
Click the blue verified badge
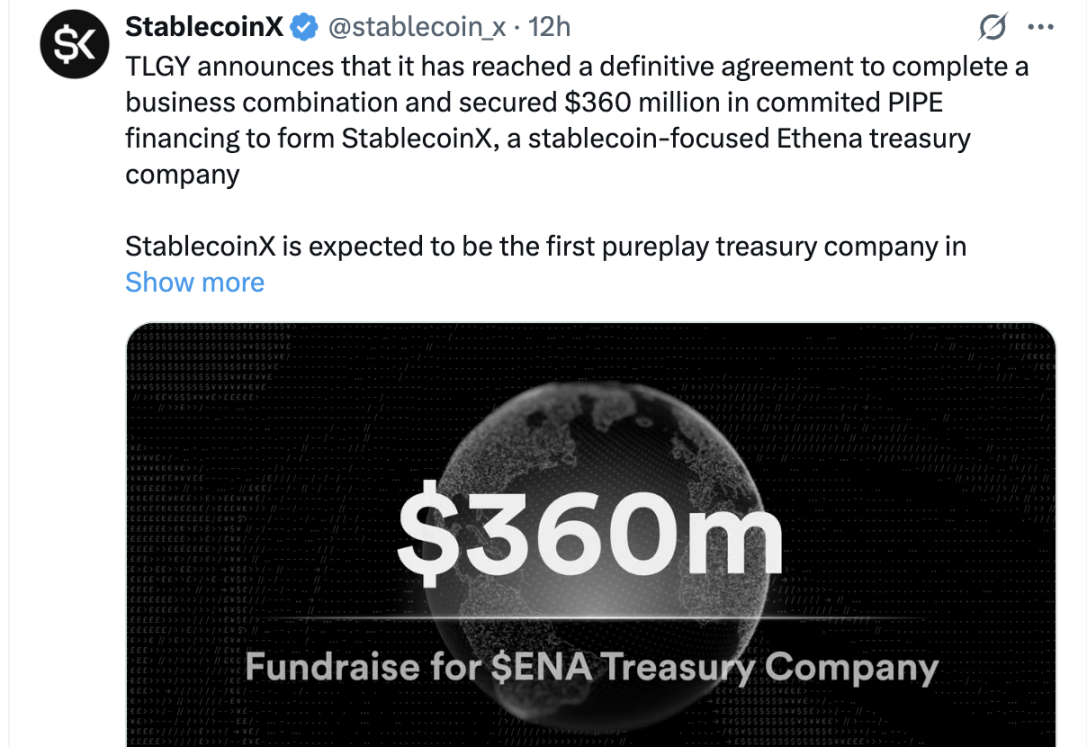pyautogui.click(x=303, y=29)
